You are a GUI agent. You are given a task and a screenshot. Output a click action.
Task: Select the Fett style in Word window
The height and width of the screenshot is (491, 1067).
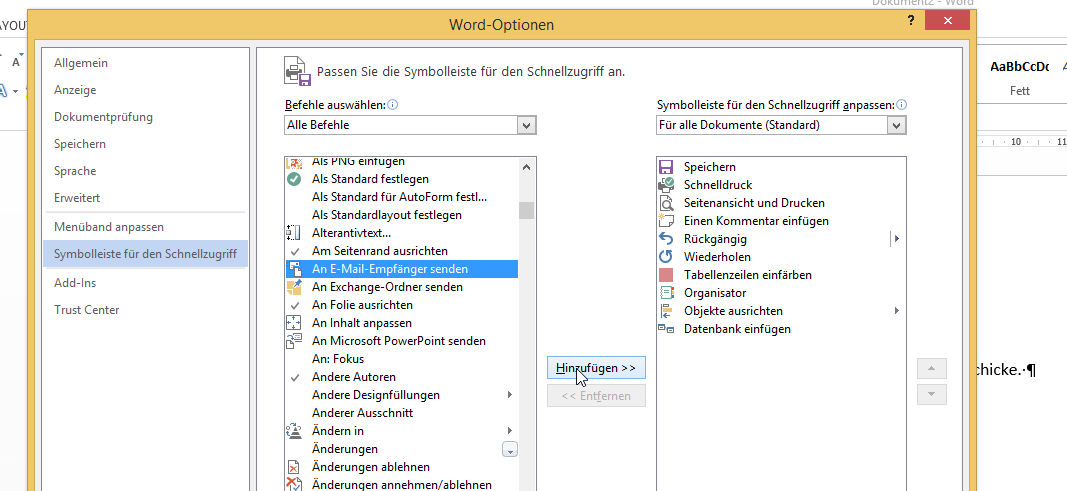click(x=1019, y=78)
